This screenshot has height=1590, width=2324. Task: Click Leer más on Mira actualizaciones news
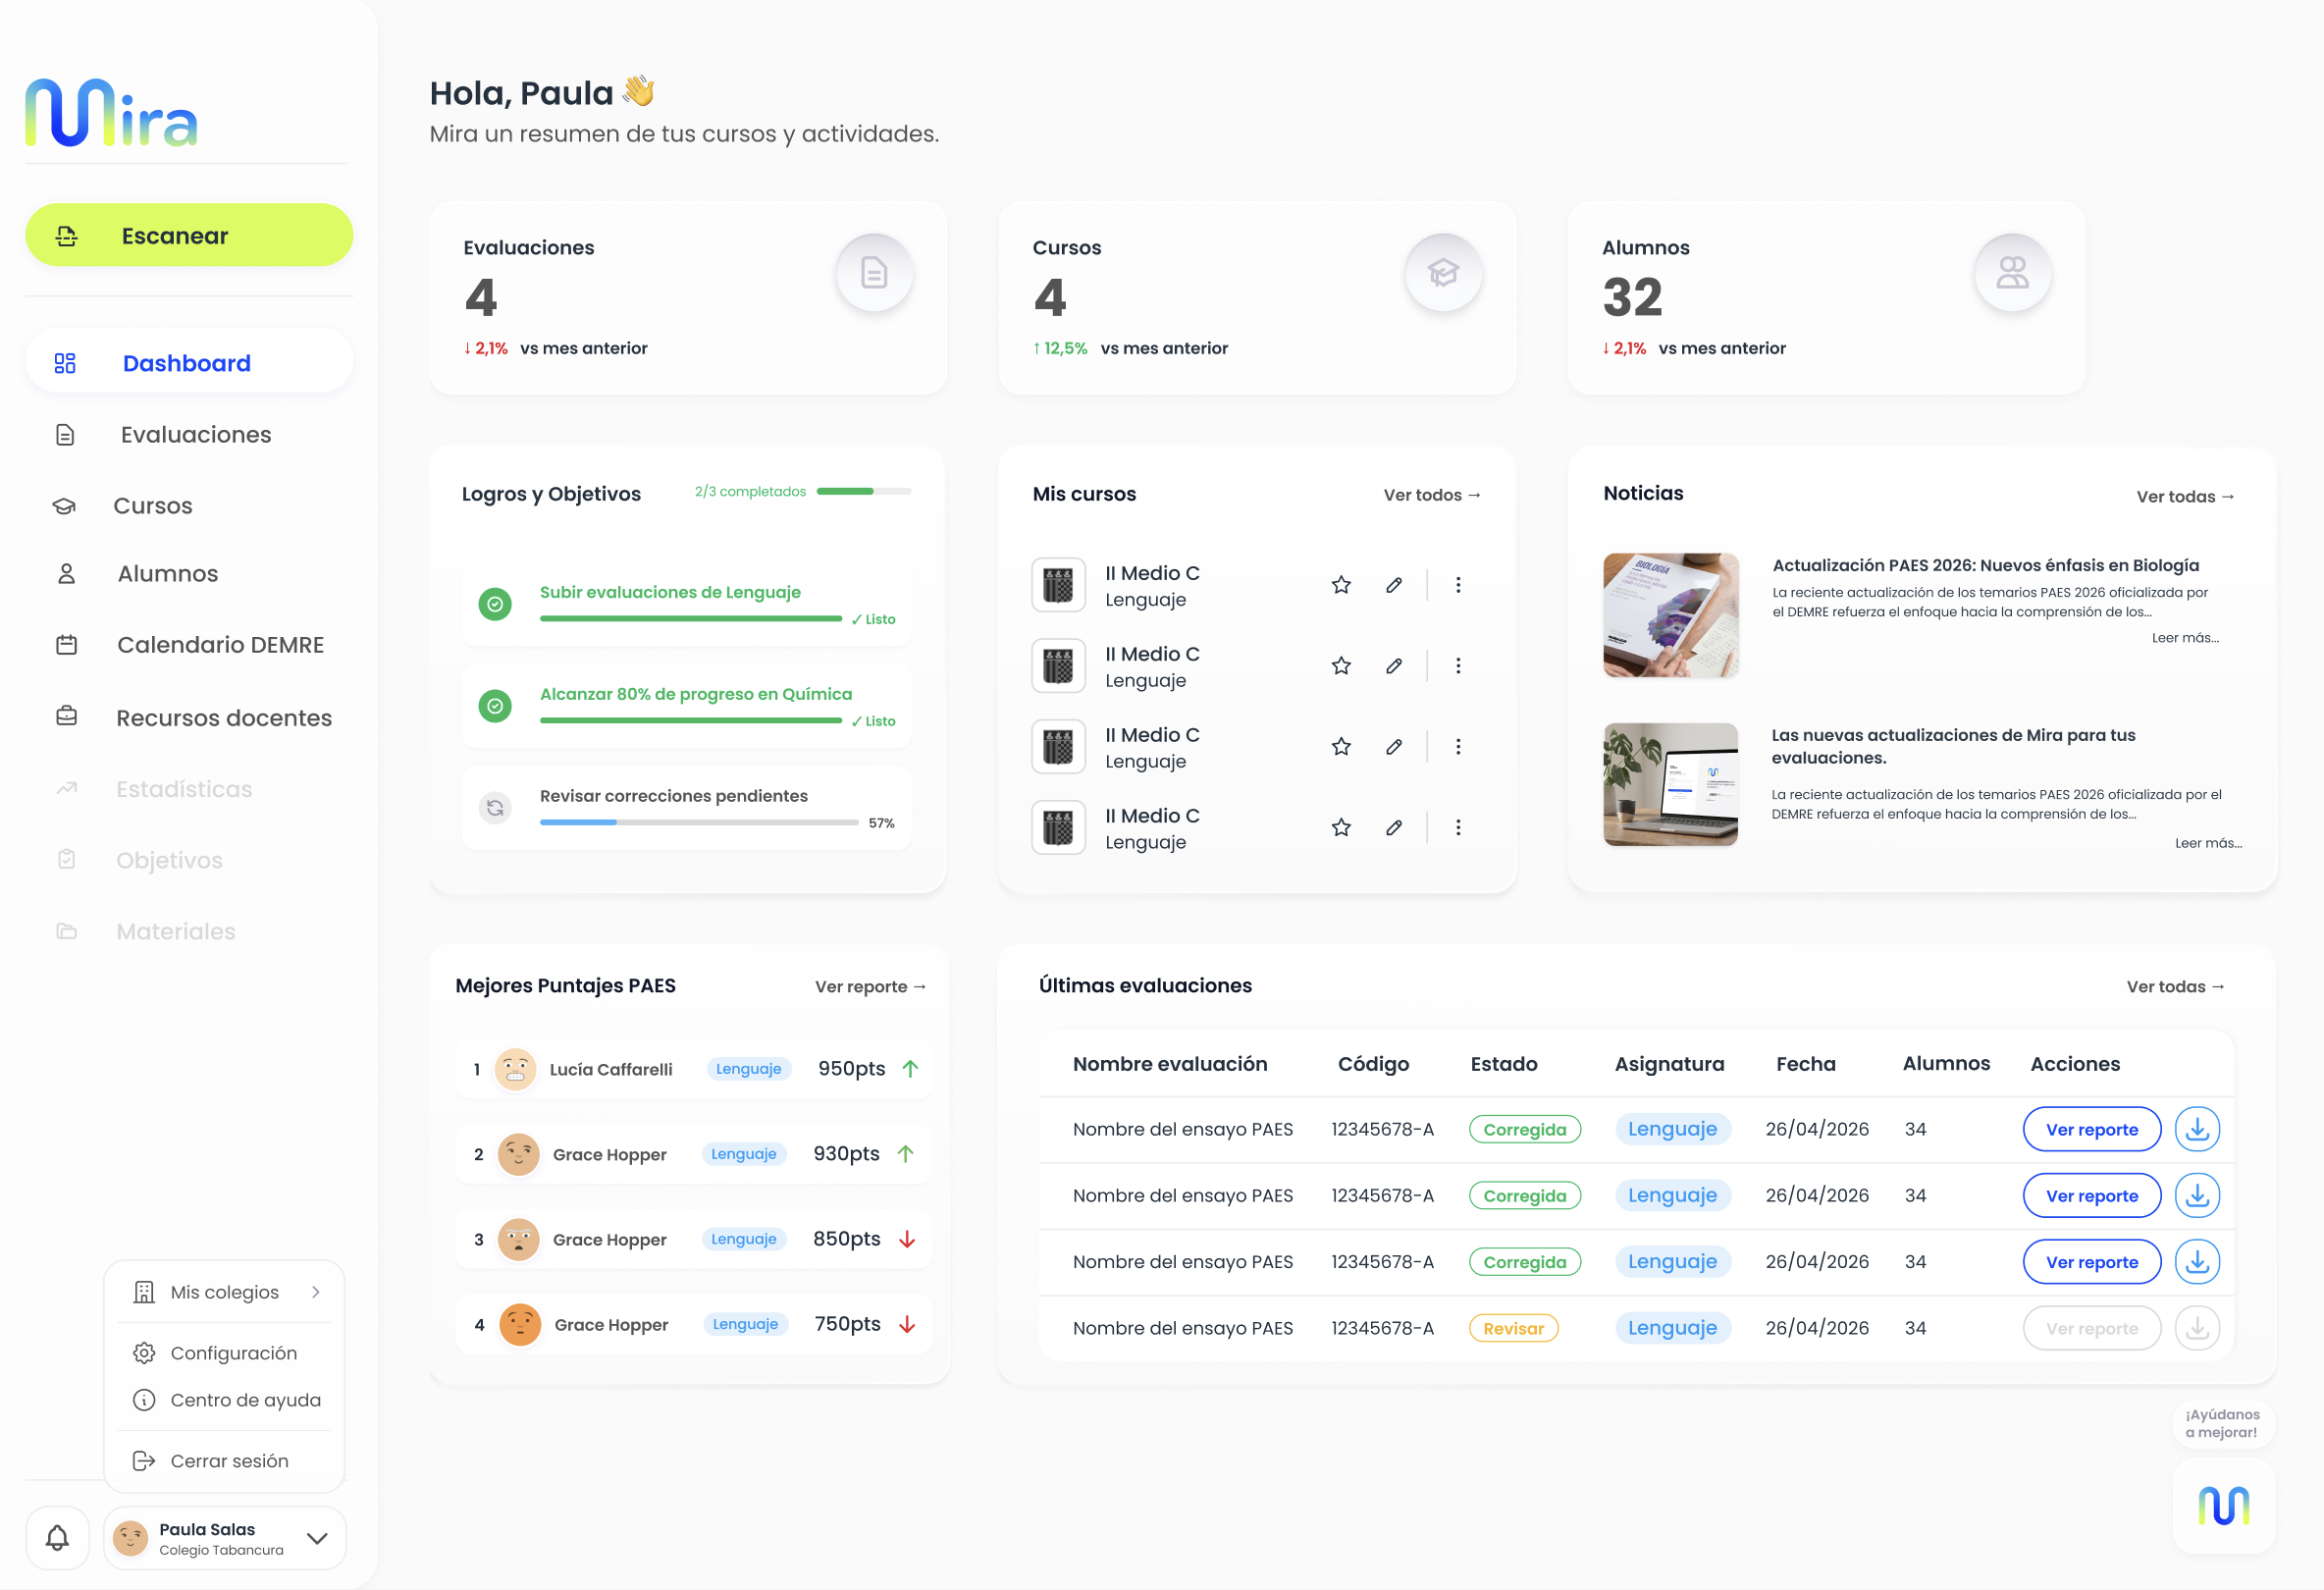pos(2208,843)
